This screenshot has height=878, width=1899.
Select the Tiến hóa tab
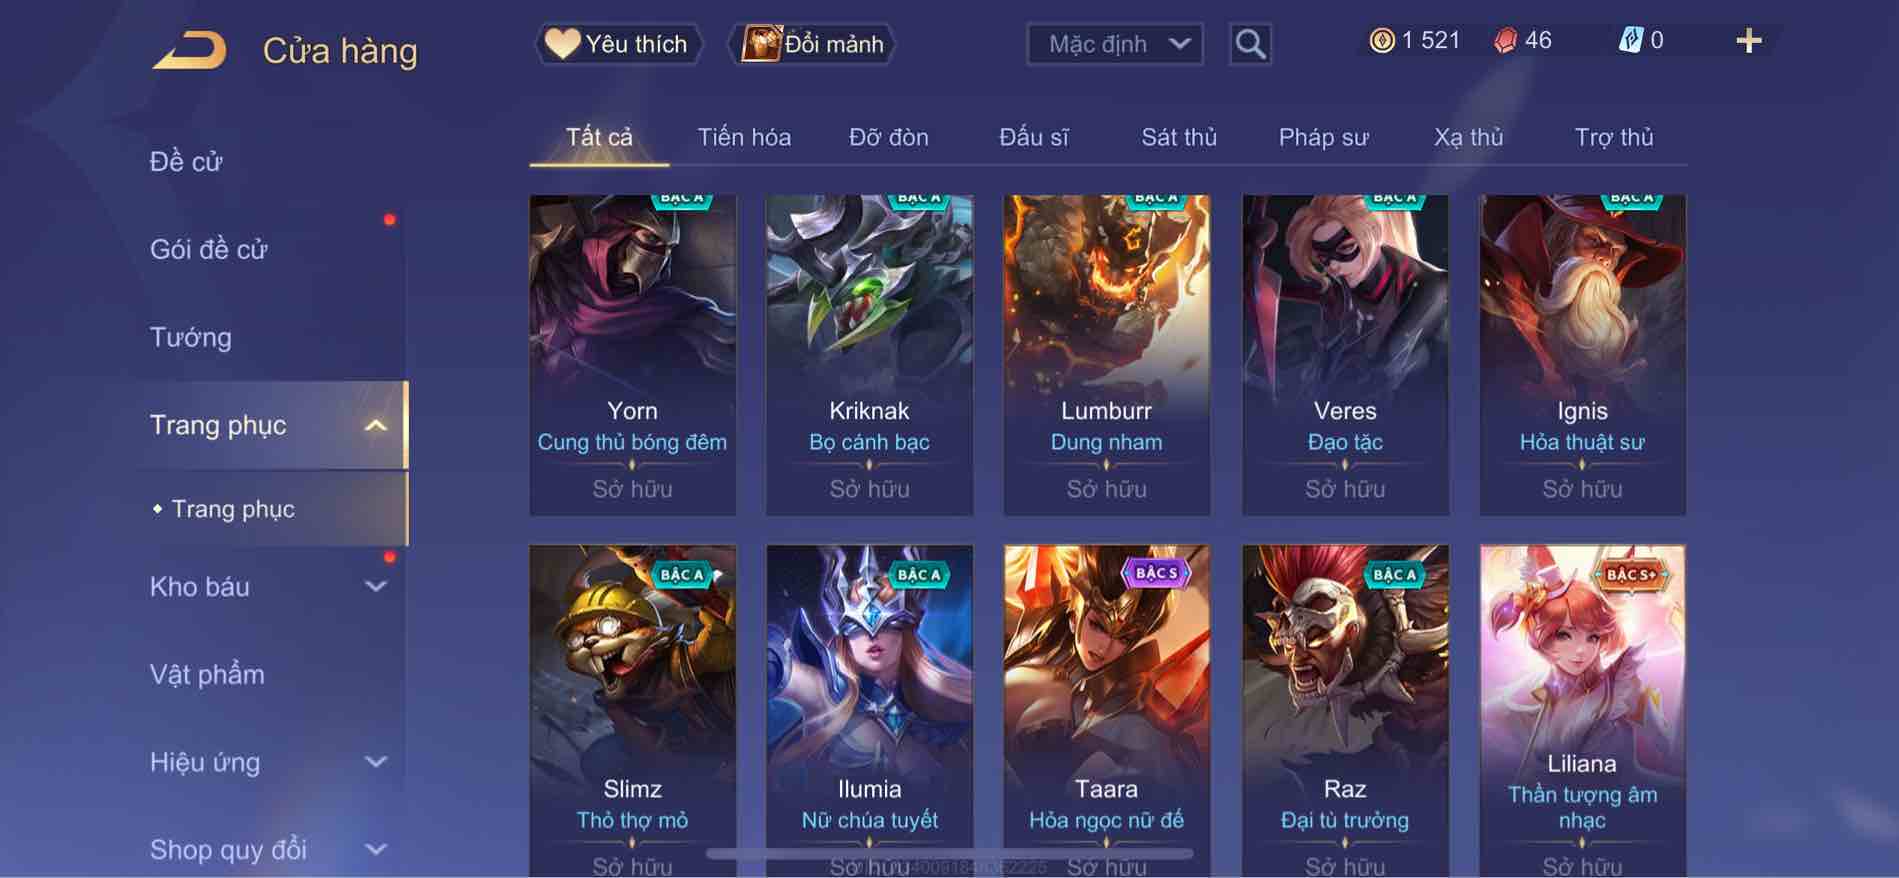pos(744,137)
